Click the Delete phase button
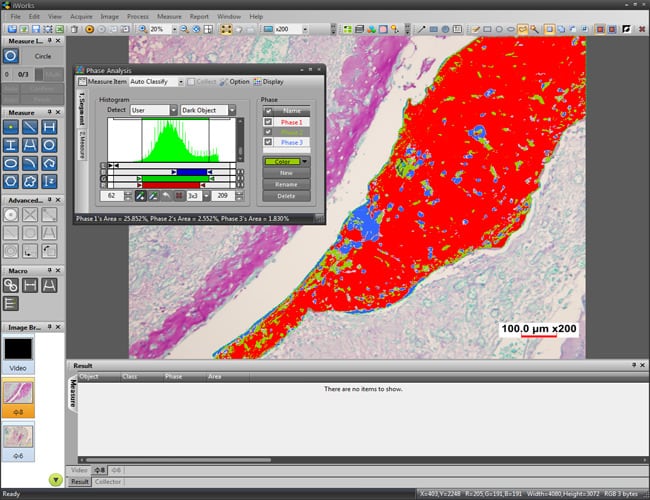The height and width of the screenshot is (500, 650). coord(287,195)
